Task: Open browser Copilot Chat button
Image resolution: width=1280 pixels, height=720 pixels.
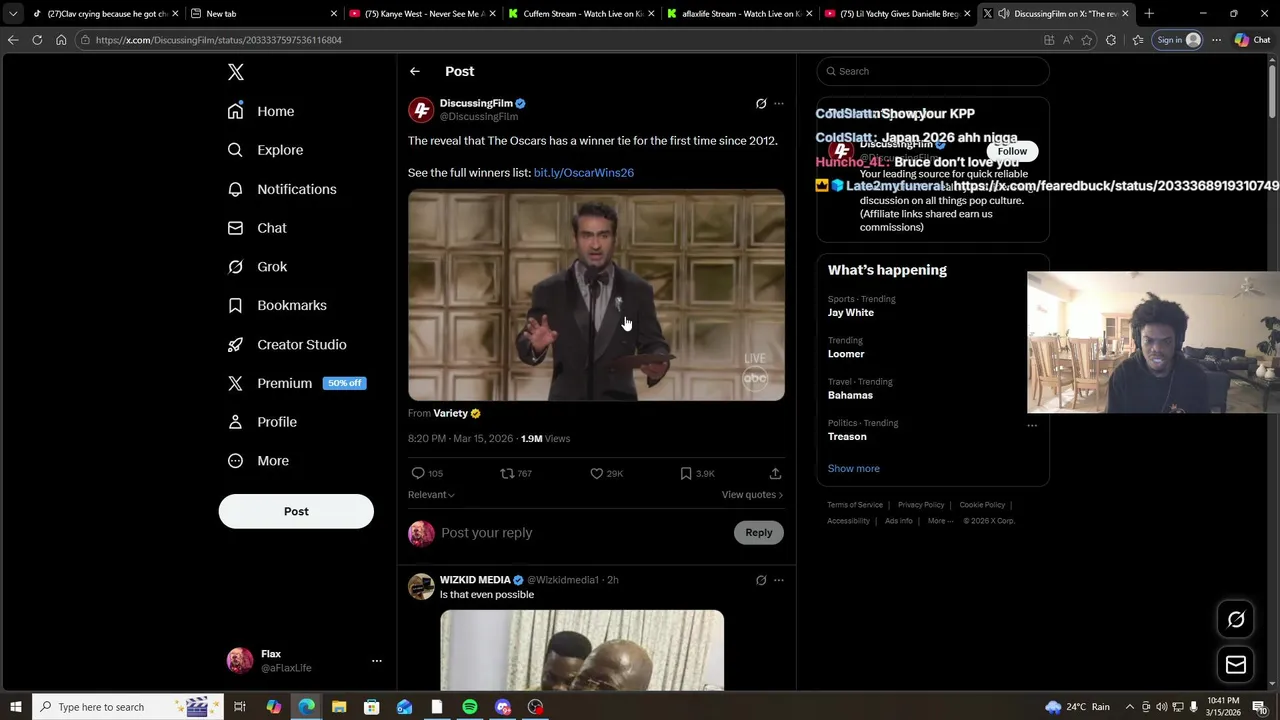Action: point(1252,40)
